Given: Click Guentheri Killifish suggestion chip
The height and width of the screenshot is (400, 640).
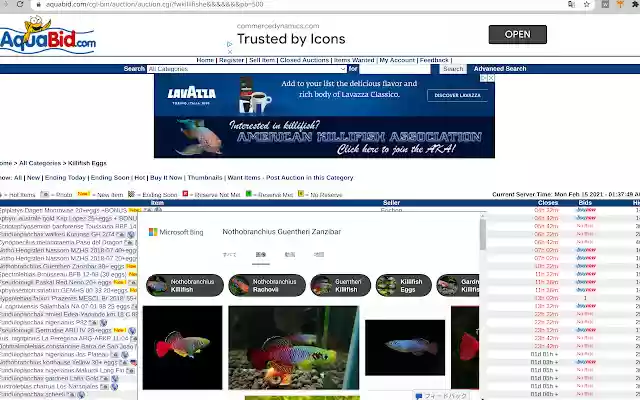Looking at the screenshot, I should pos(340,285).
